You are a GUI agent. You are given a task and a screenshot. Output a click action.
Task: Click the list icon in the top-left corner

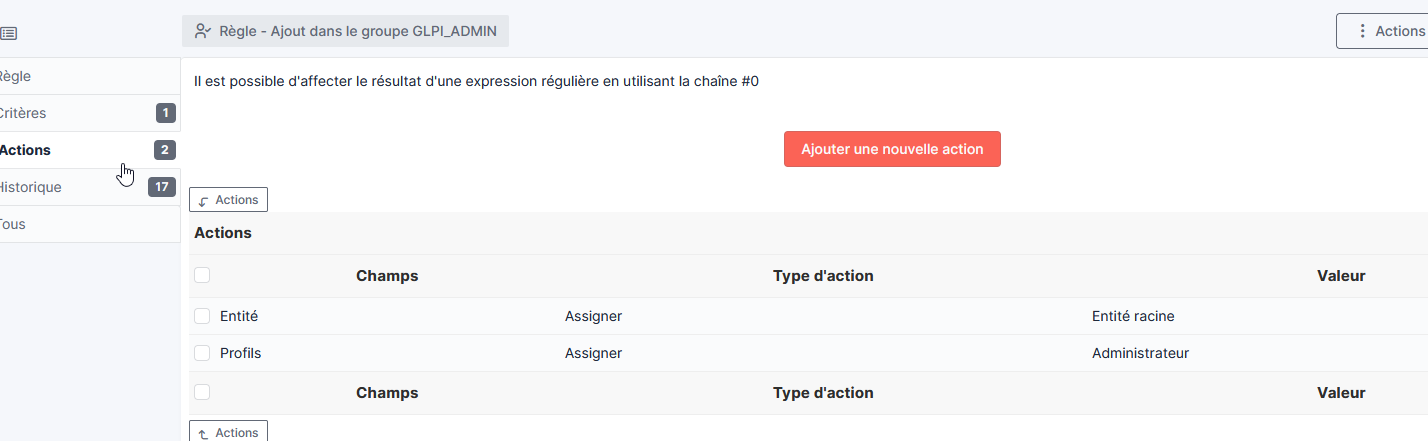tap(8, 32)
